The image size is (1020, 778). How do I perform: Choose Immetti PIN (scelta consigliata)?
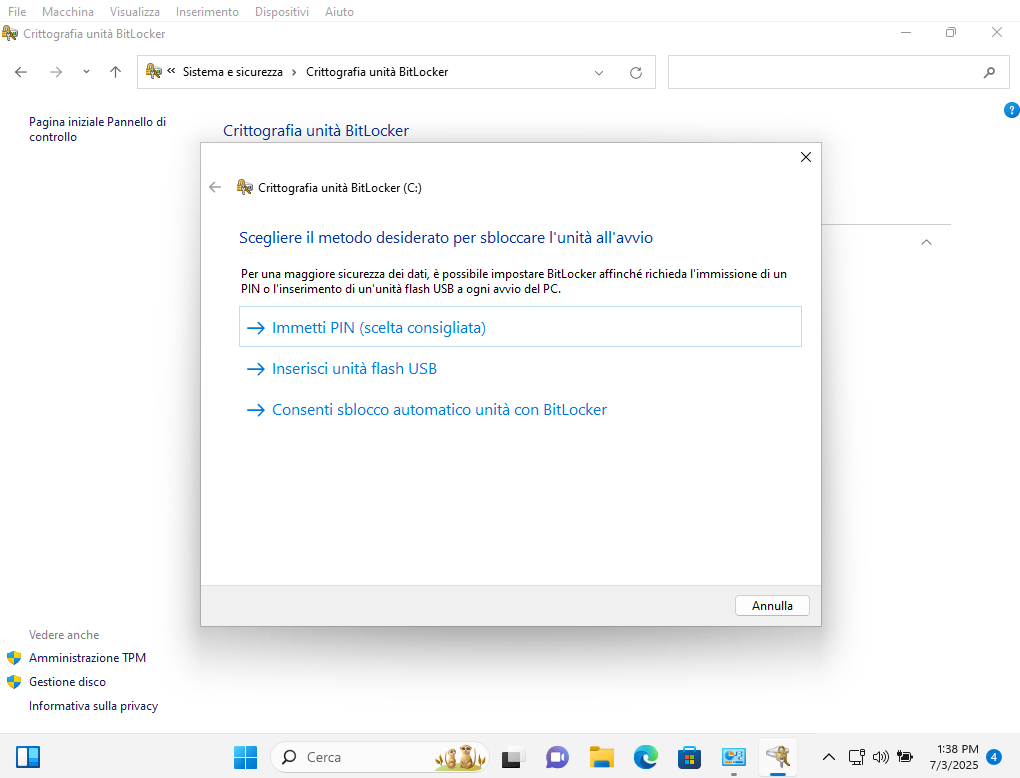520,327
